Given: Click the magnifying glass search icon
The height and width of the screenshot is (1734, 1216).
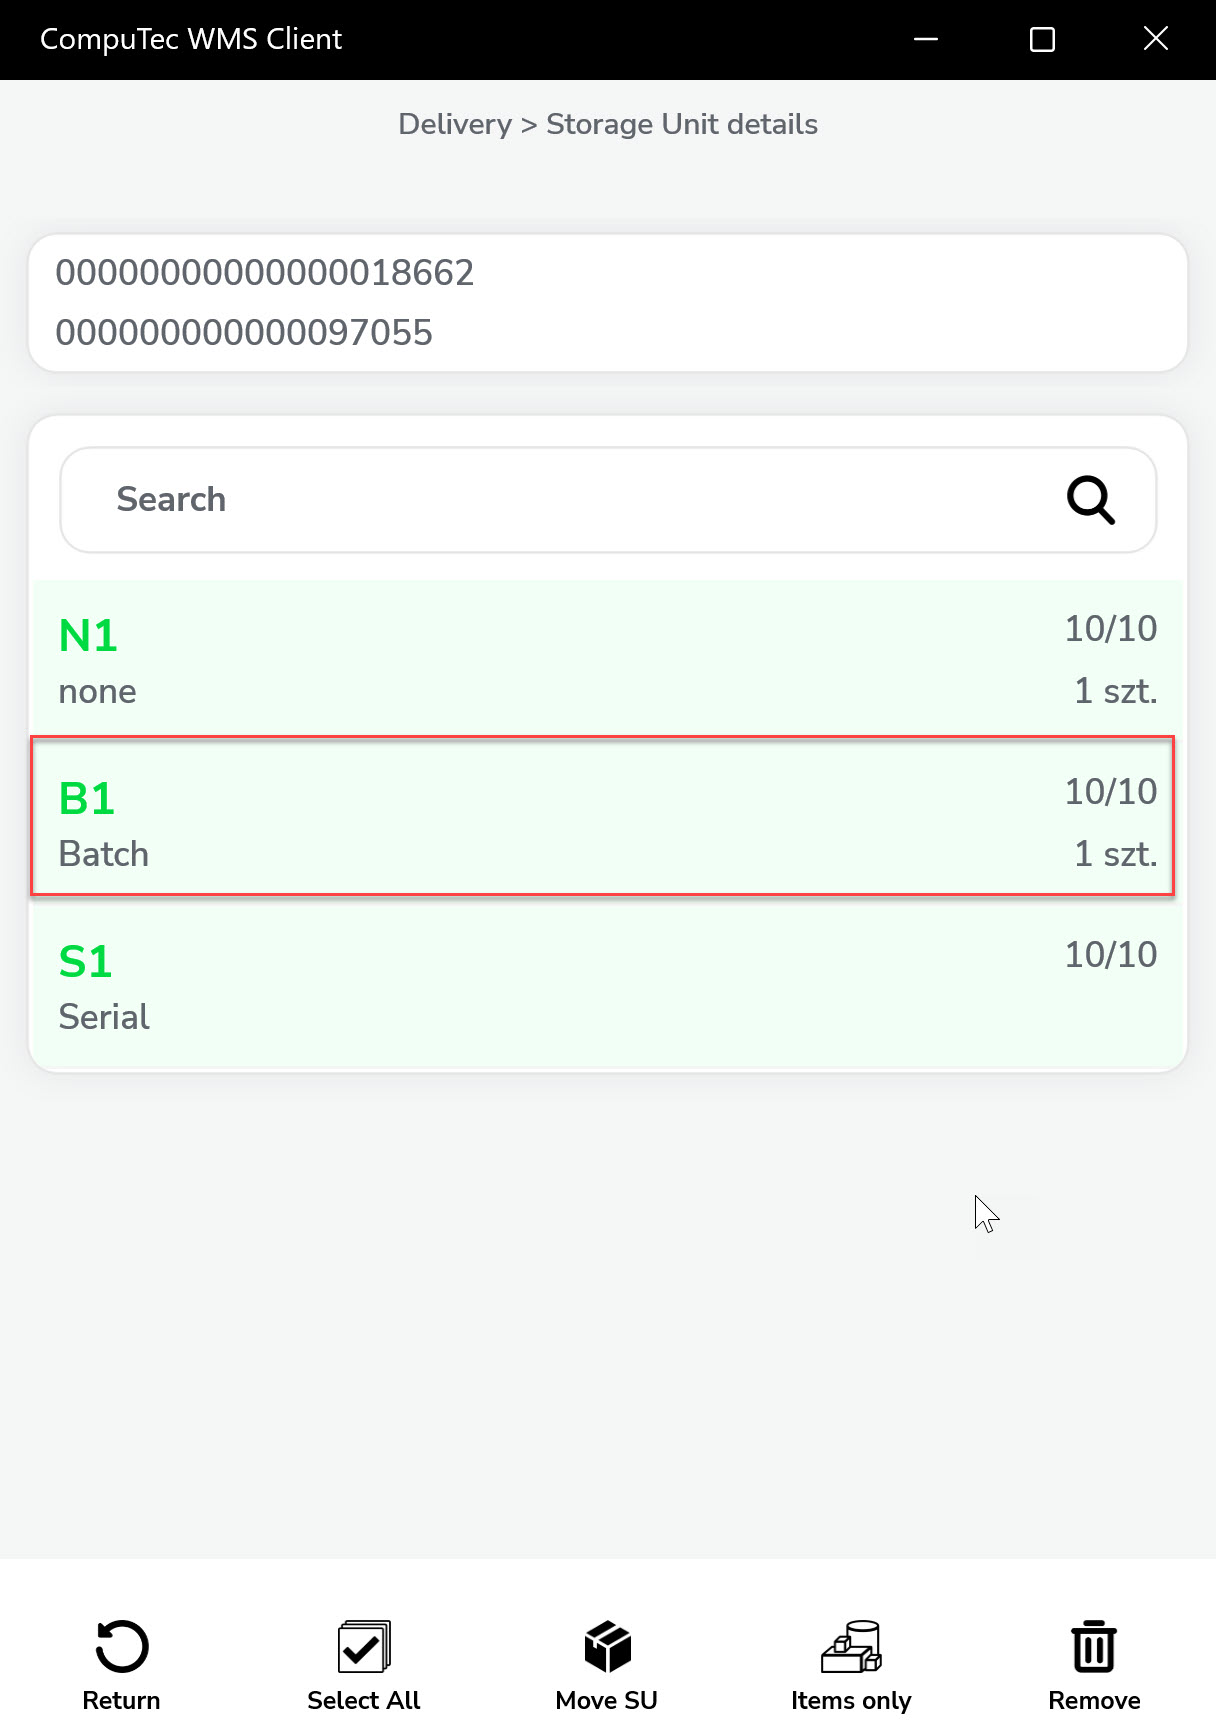Looking at the screenshot, I should click(1090, 500).
